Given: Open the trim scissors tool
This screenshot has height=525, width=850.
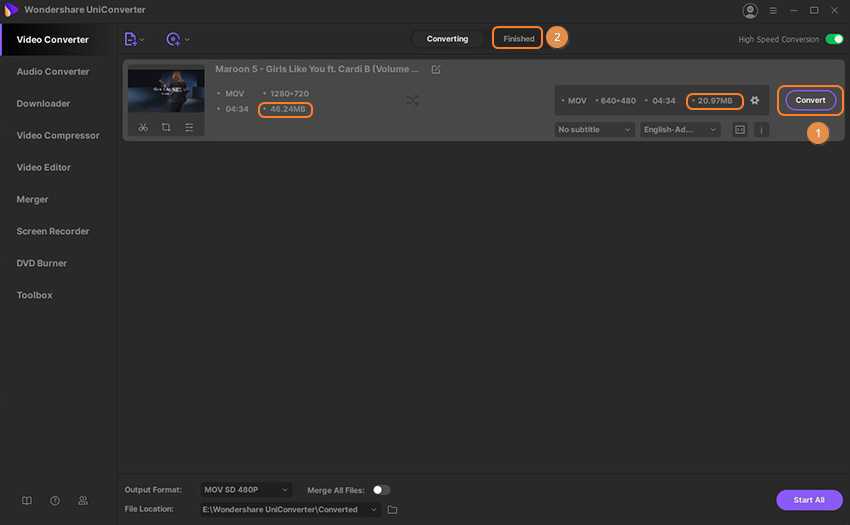Looking at the screenshot, I should (143, 128).
